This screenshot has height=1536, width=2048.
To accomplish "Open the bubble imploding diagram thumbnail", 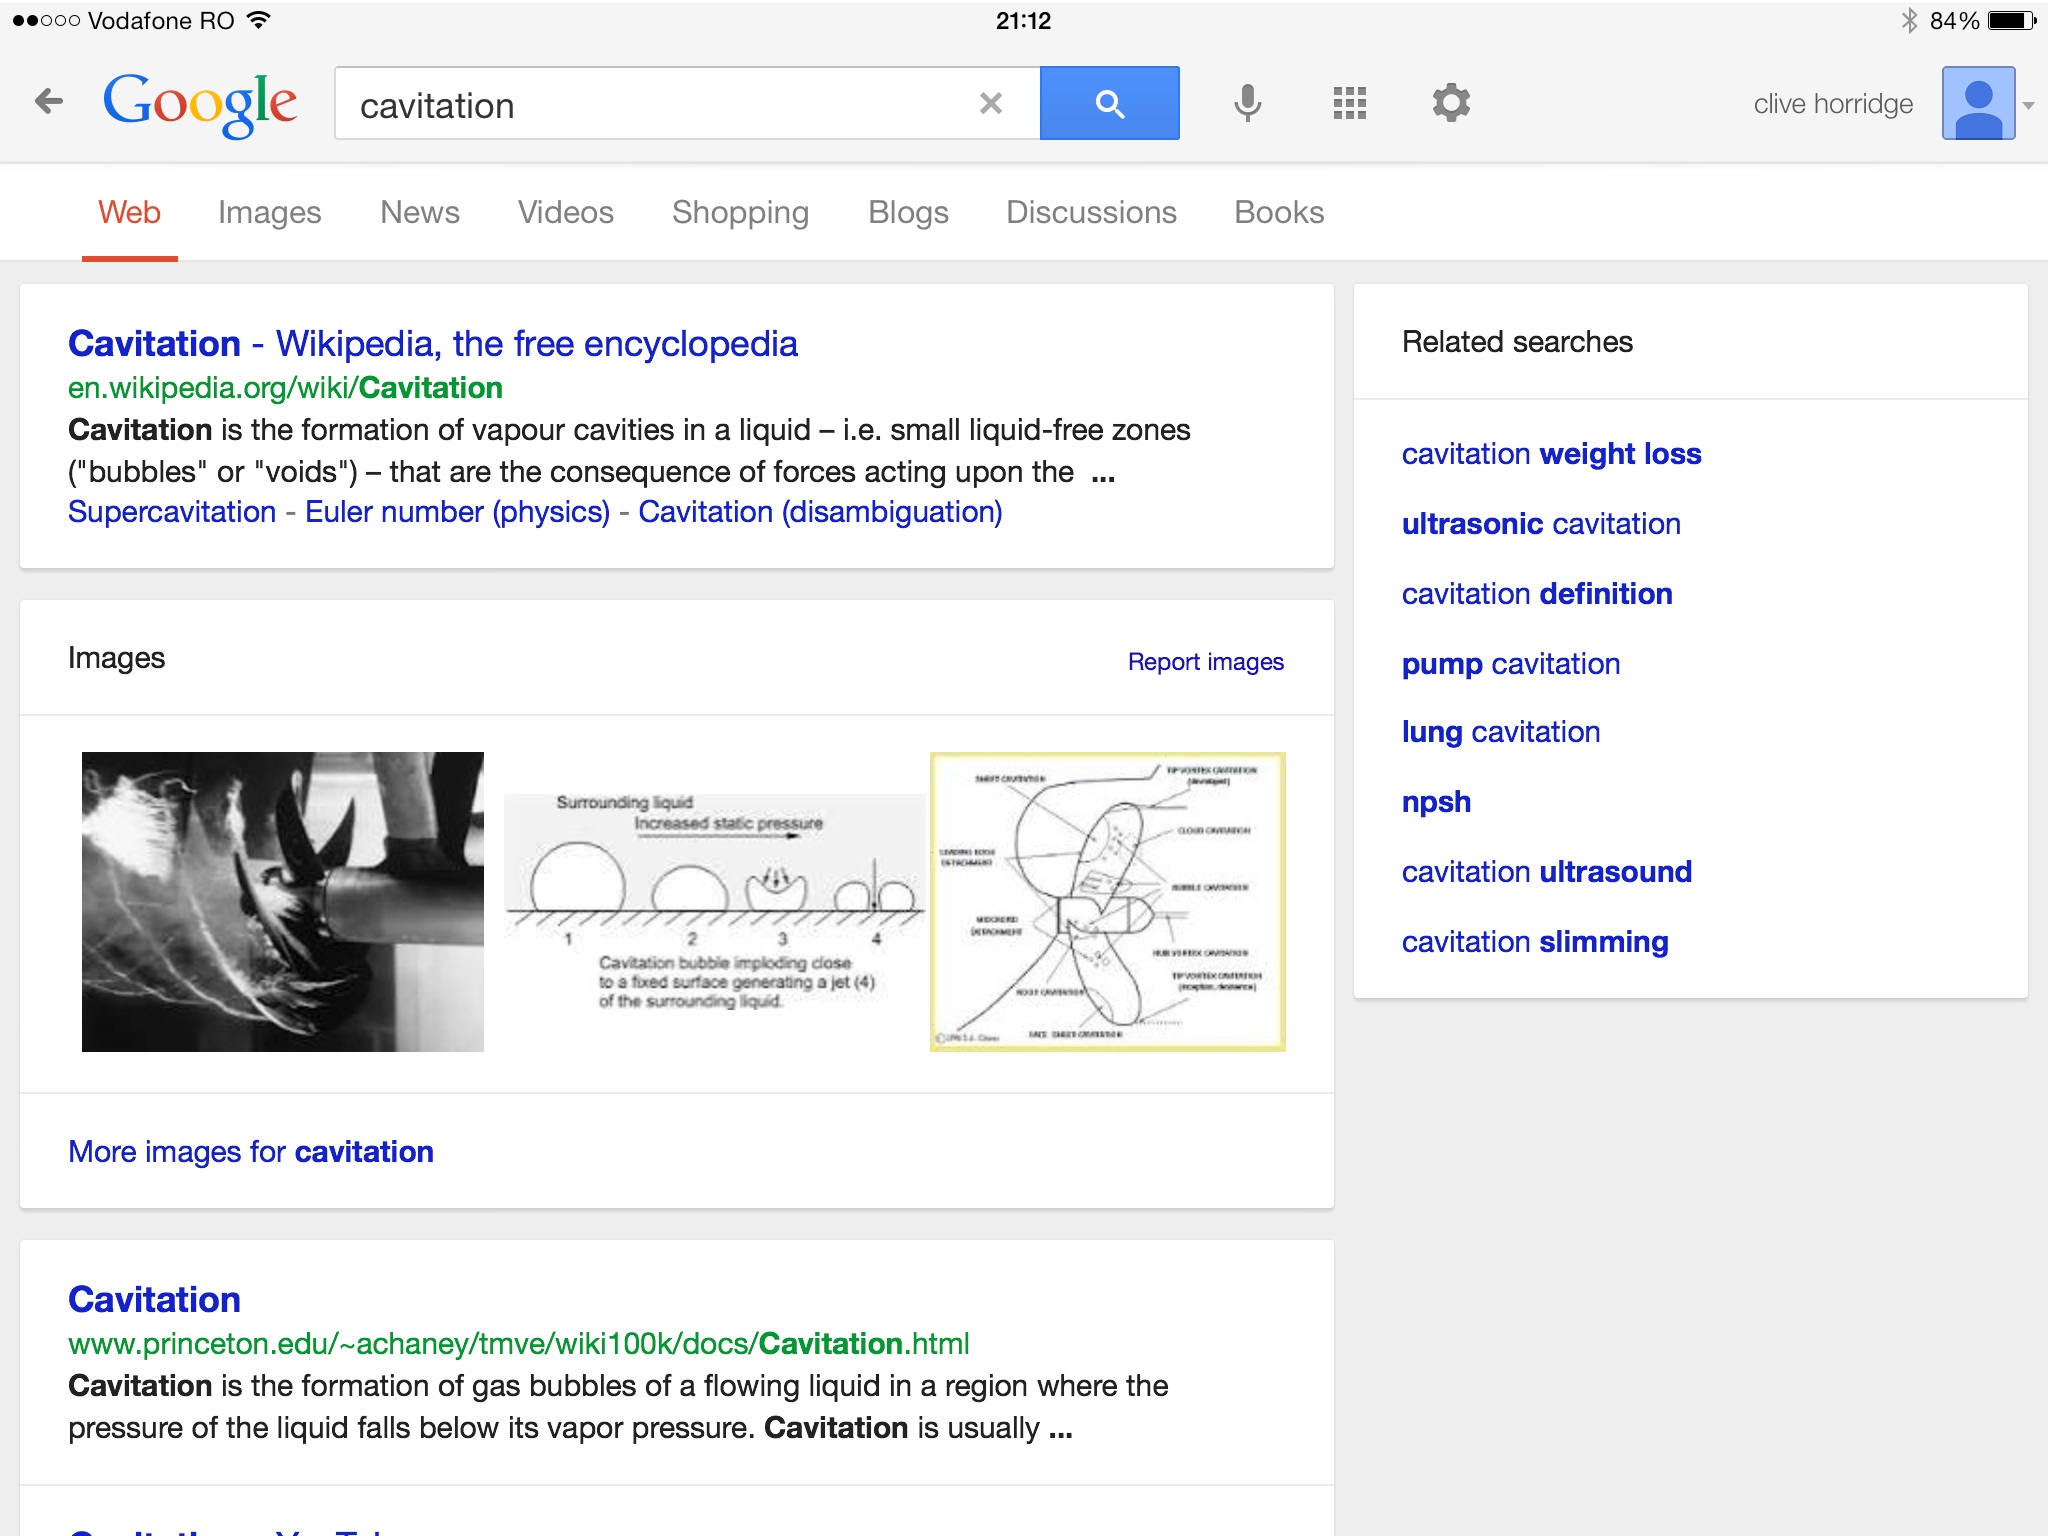I will pyautogui.click(x=715, y=902).
